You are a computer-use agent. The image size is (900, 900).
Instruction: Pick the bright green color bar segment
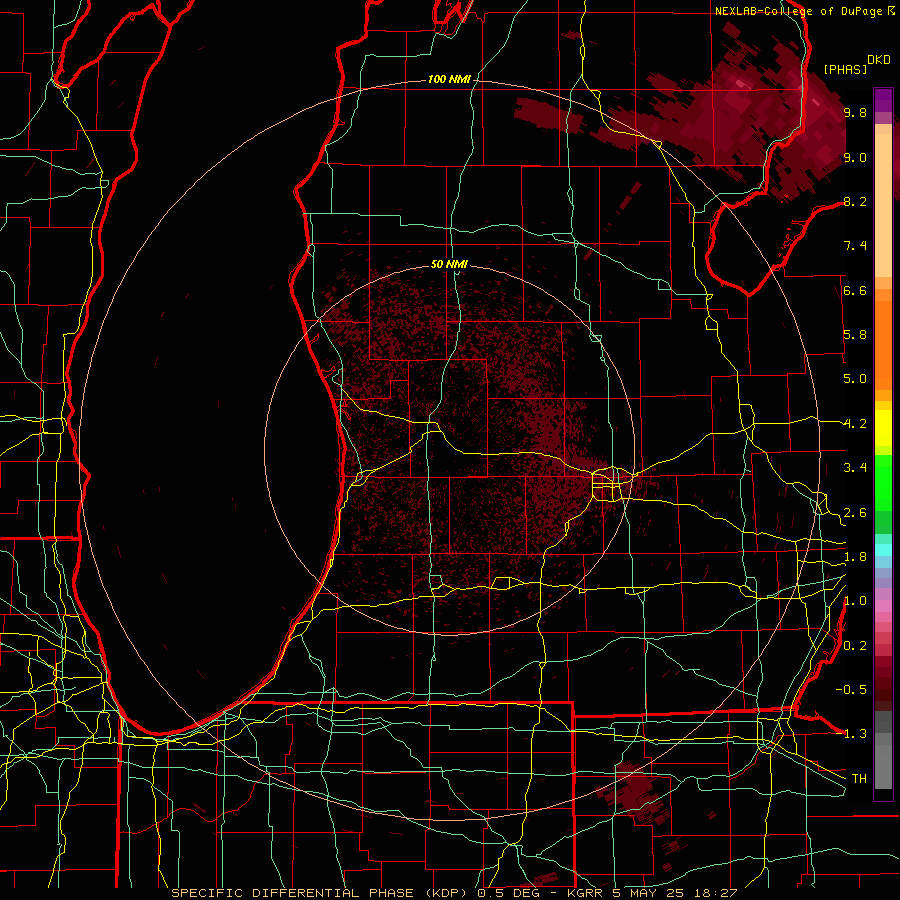tap(883, 483)
